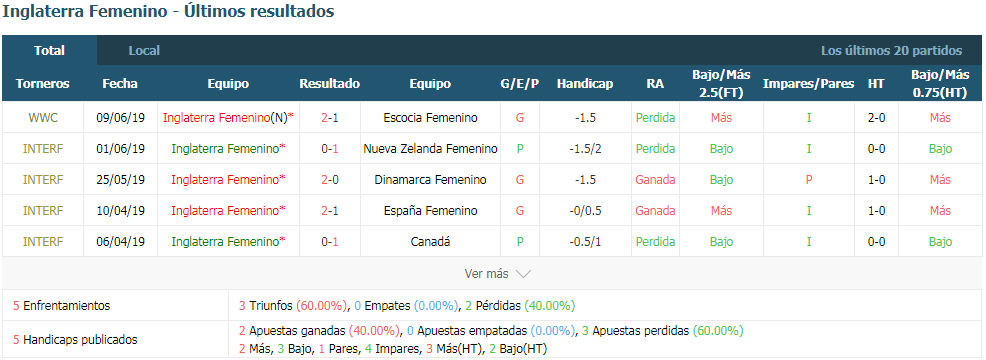Click the Handicap column header
986x360 pixels.
click(x=585, y=84)
